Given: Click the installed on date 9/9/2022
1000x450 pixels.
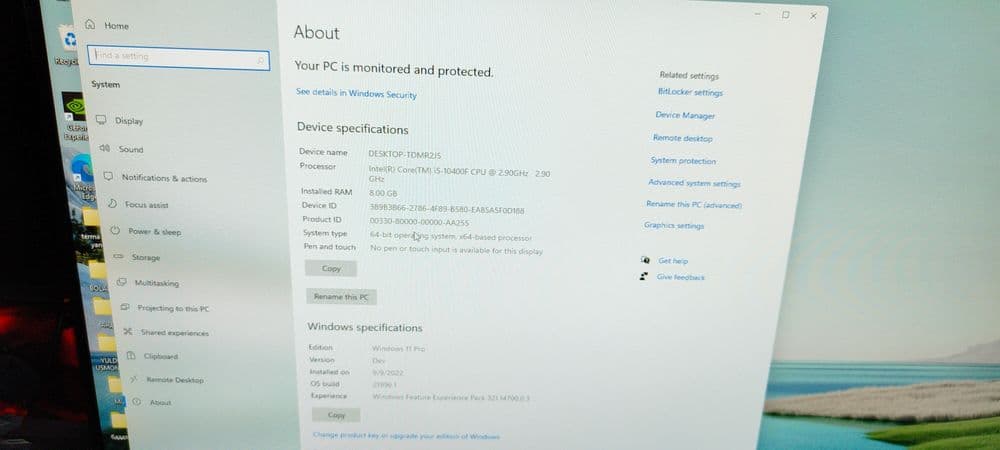Looking at the screenshot, I should coord(388,372).
